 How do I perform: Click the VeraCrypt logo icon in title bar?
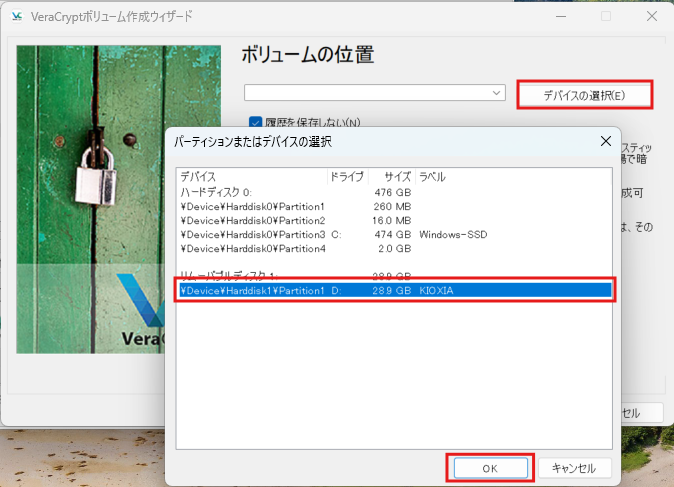click(x=17, y=16)
